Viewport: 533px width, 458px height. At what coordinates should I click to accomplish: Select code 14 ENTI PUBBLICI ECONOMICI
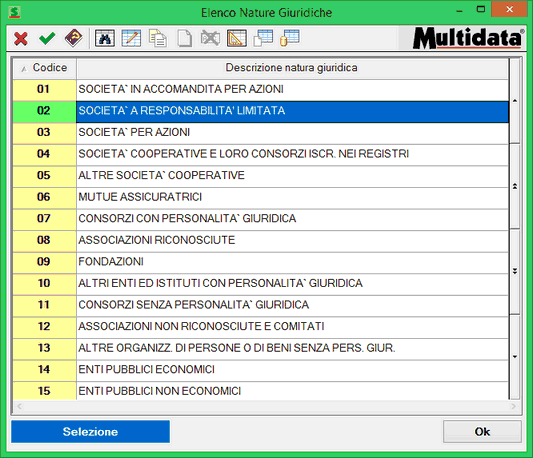pyautogui.click(x=261, y=369)
